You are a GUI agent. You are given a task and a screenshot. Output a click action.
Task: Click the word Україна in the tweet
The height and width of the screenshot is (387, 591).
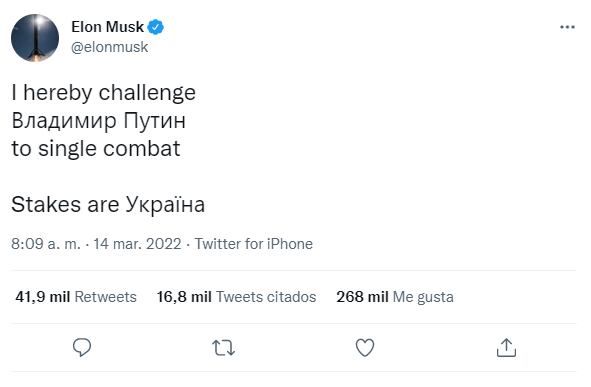[165, 204]
